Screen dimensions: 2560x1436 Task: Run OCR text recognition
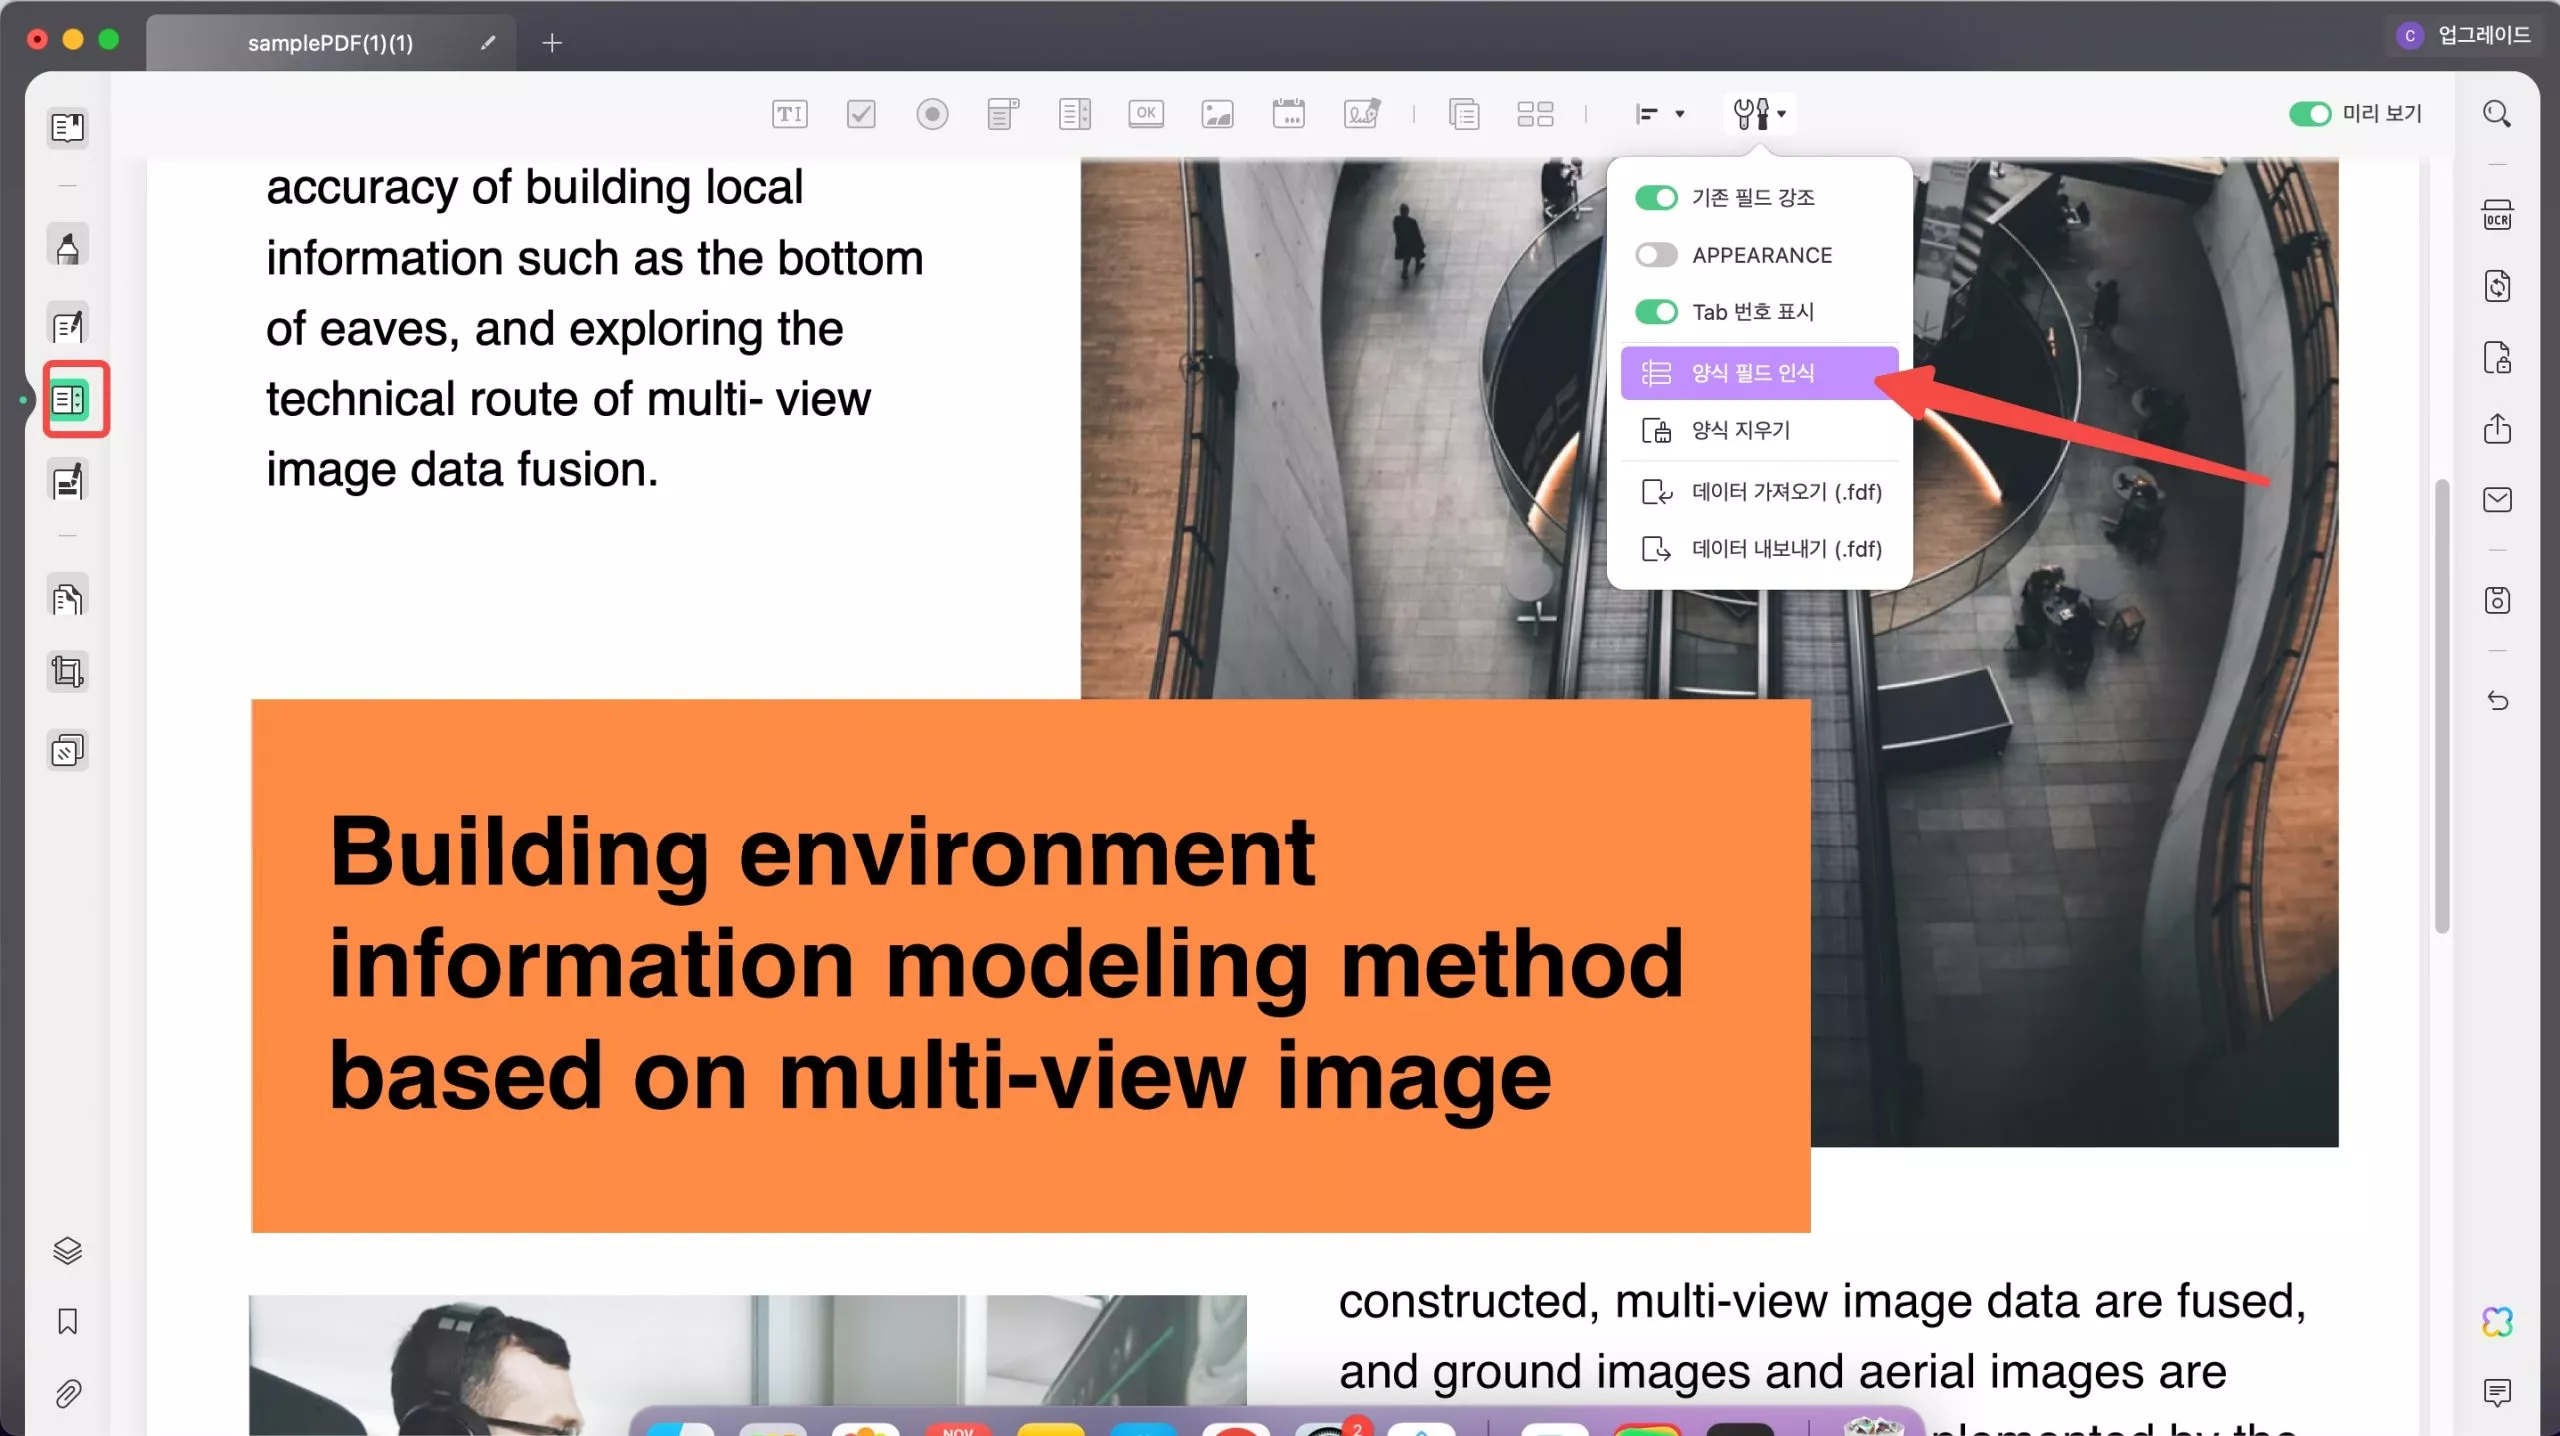(2497, 215)
